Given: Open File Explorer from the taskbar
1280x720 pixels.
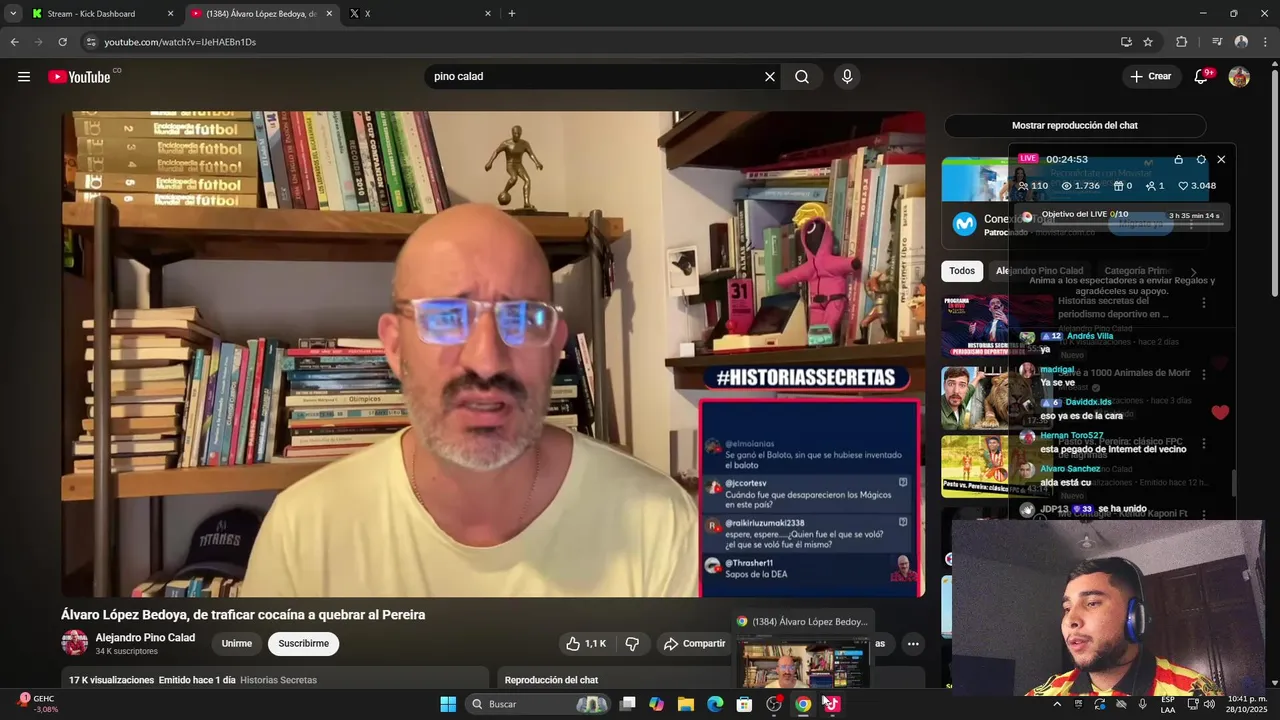Looking at the screenshot, I should coord(686,704).
